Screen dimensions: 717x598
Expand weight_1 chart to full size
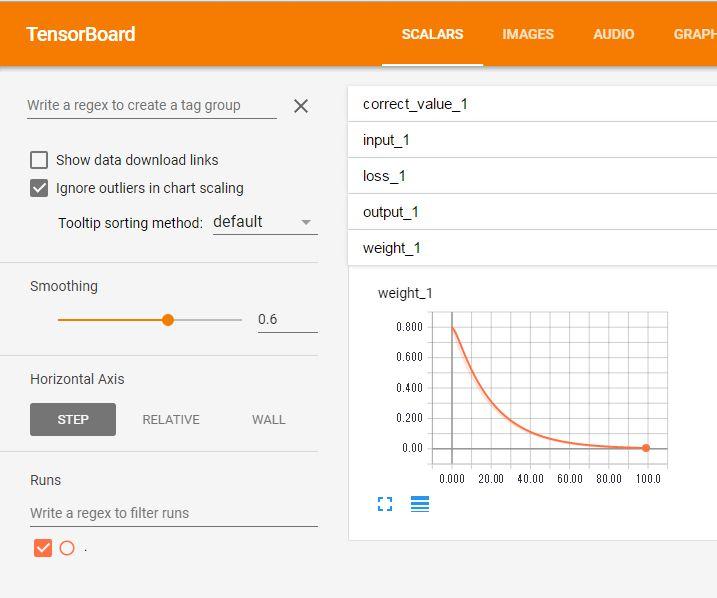click(x=385, y=504)
